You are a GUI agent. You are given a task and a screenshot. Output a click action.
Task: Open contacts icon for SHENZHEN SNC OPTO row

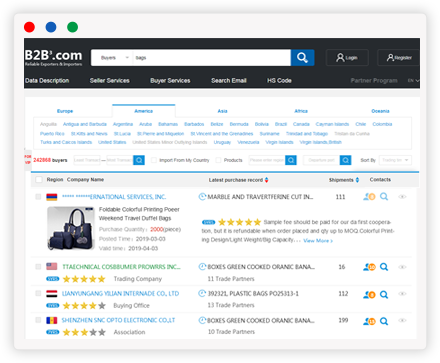click(x=369, y=321)
